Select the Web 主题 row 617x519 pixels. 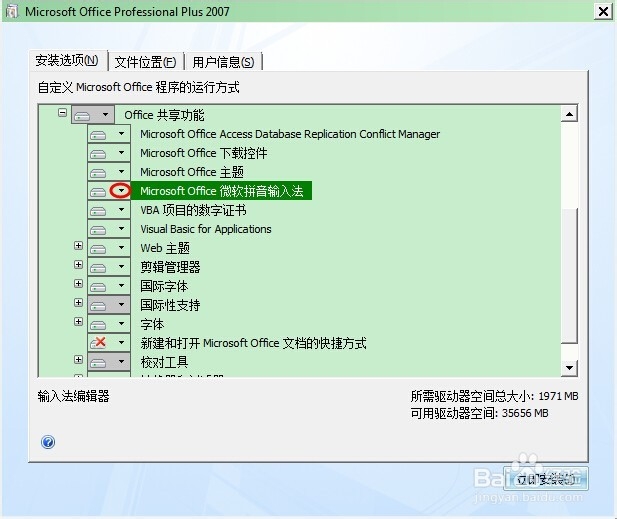pyautogui.click(x=165, y=248)
